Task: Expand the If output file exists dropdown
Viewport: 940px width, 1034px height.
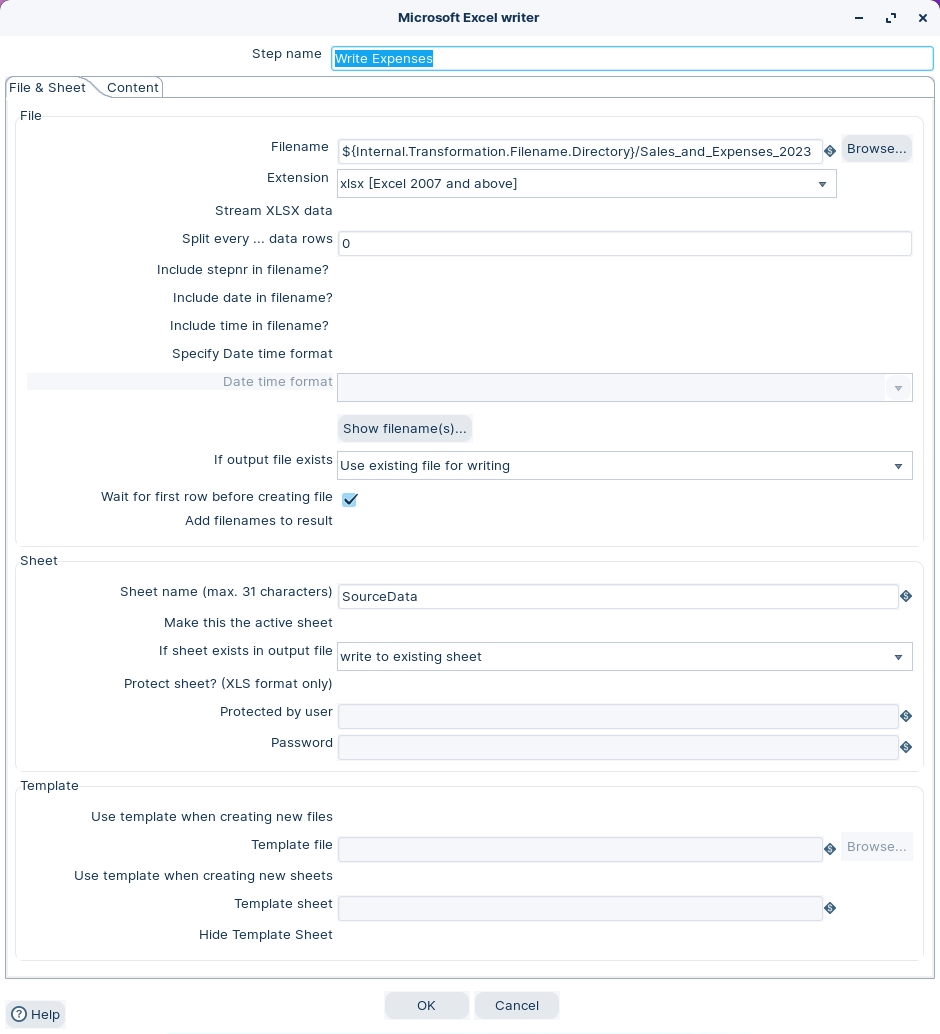Action: [897, 466]
